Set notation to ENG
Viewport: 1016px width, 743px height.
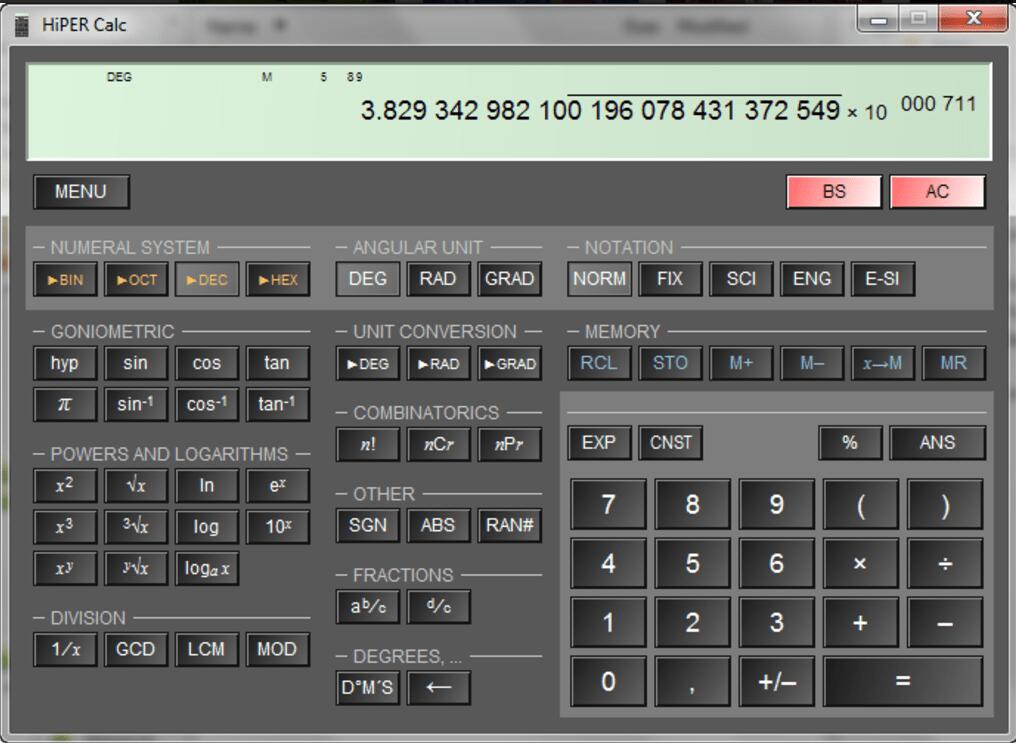(811, 279)
